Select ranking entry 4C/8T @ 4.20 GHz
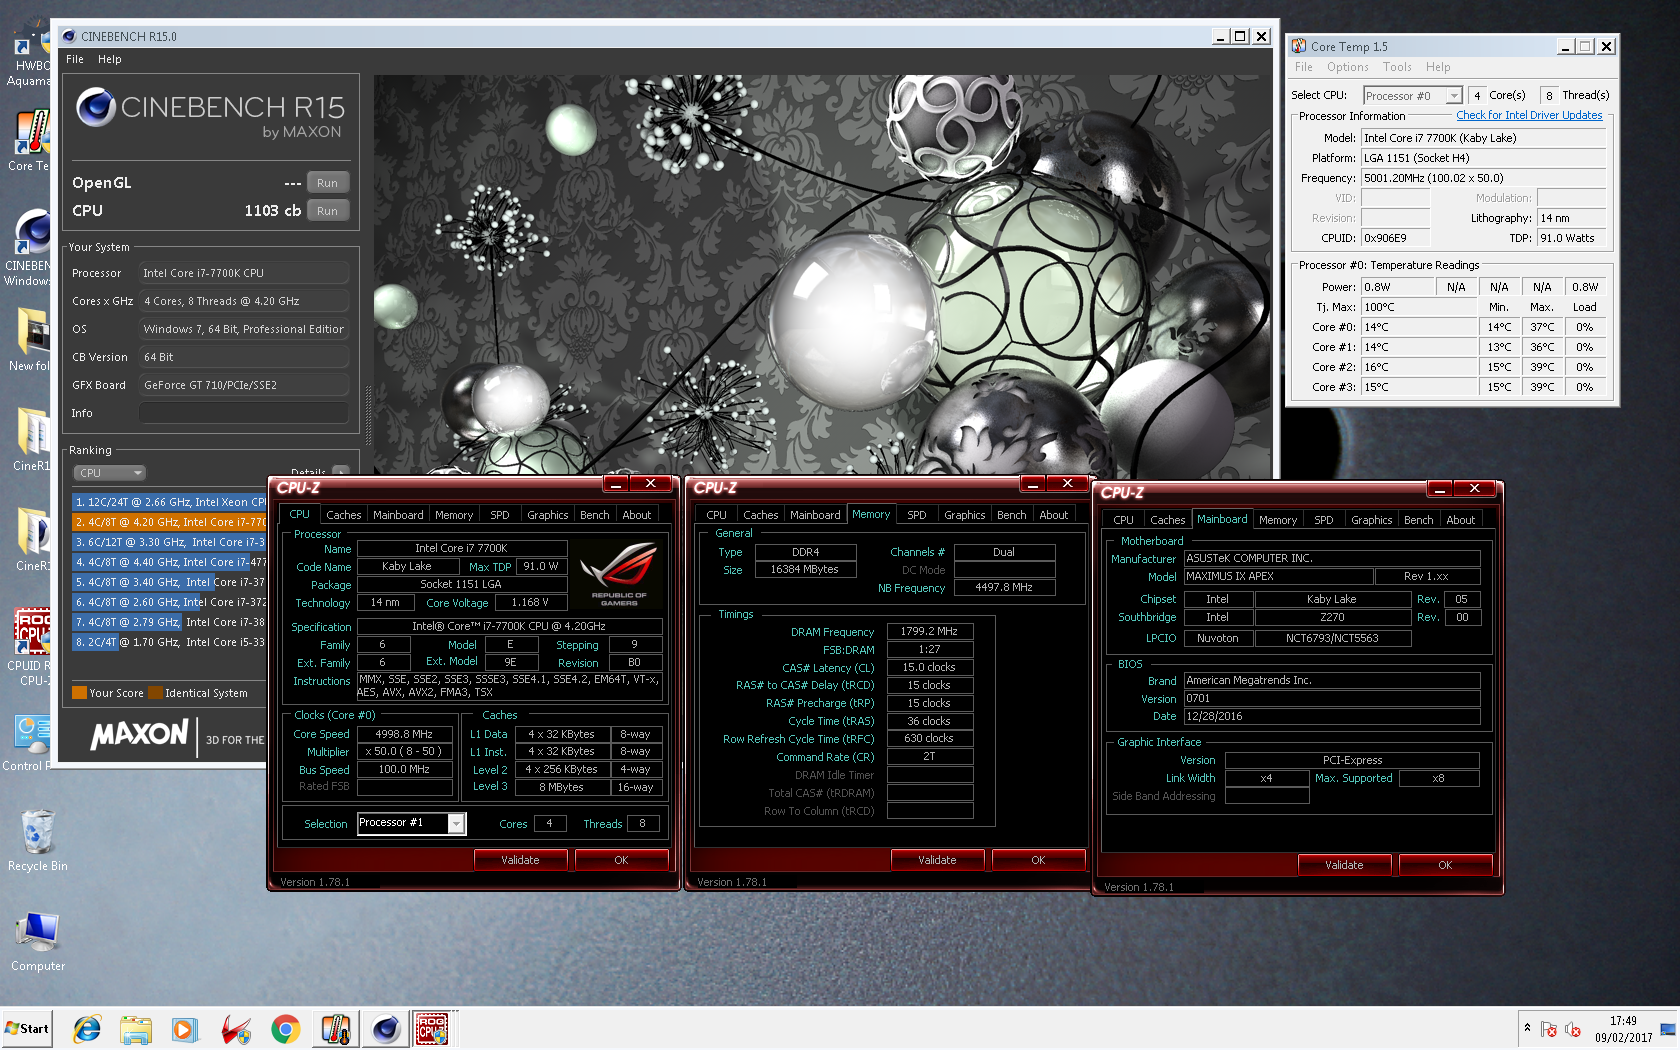Image resolution: width=1680 pixels, height=1050 pixels. tap(168, 522)
